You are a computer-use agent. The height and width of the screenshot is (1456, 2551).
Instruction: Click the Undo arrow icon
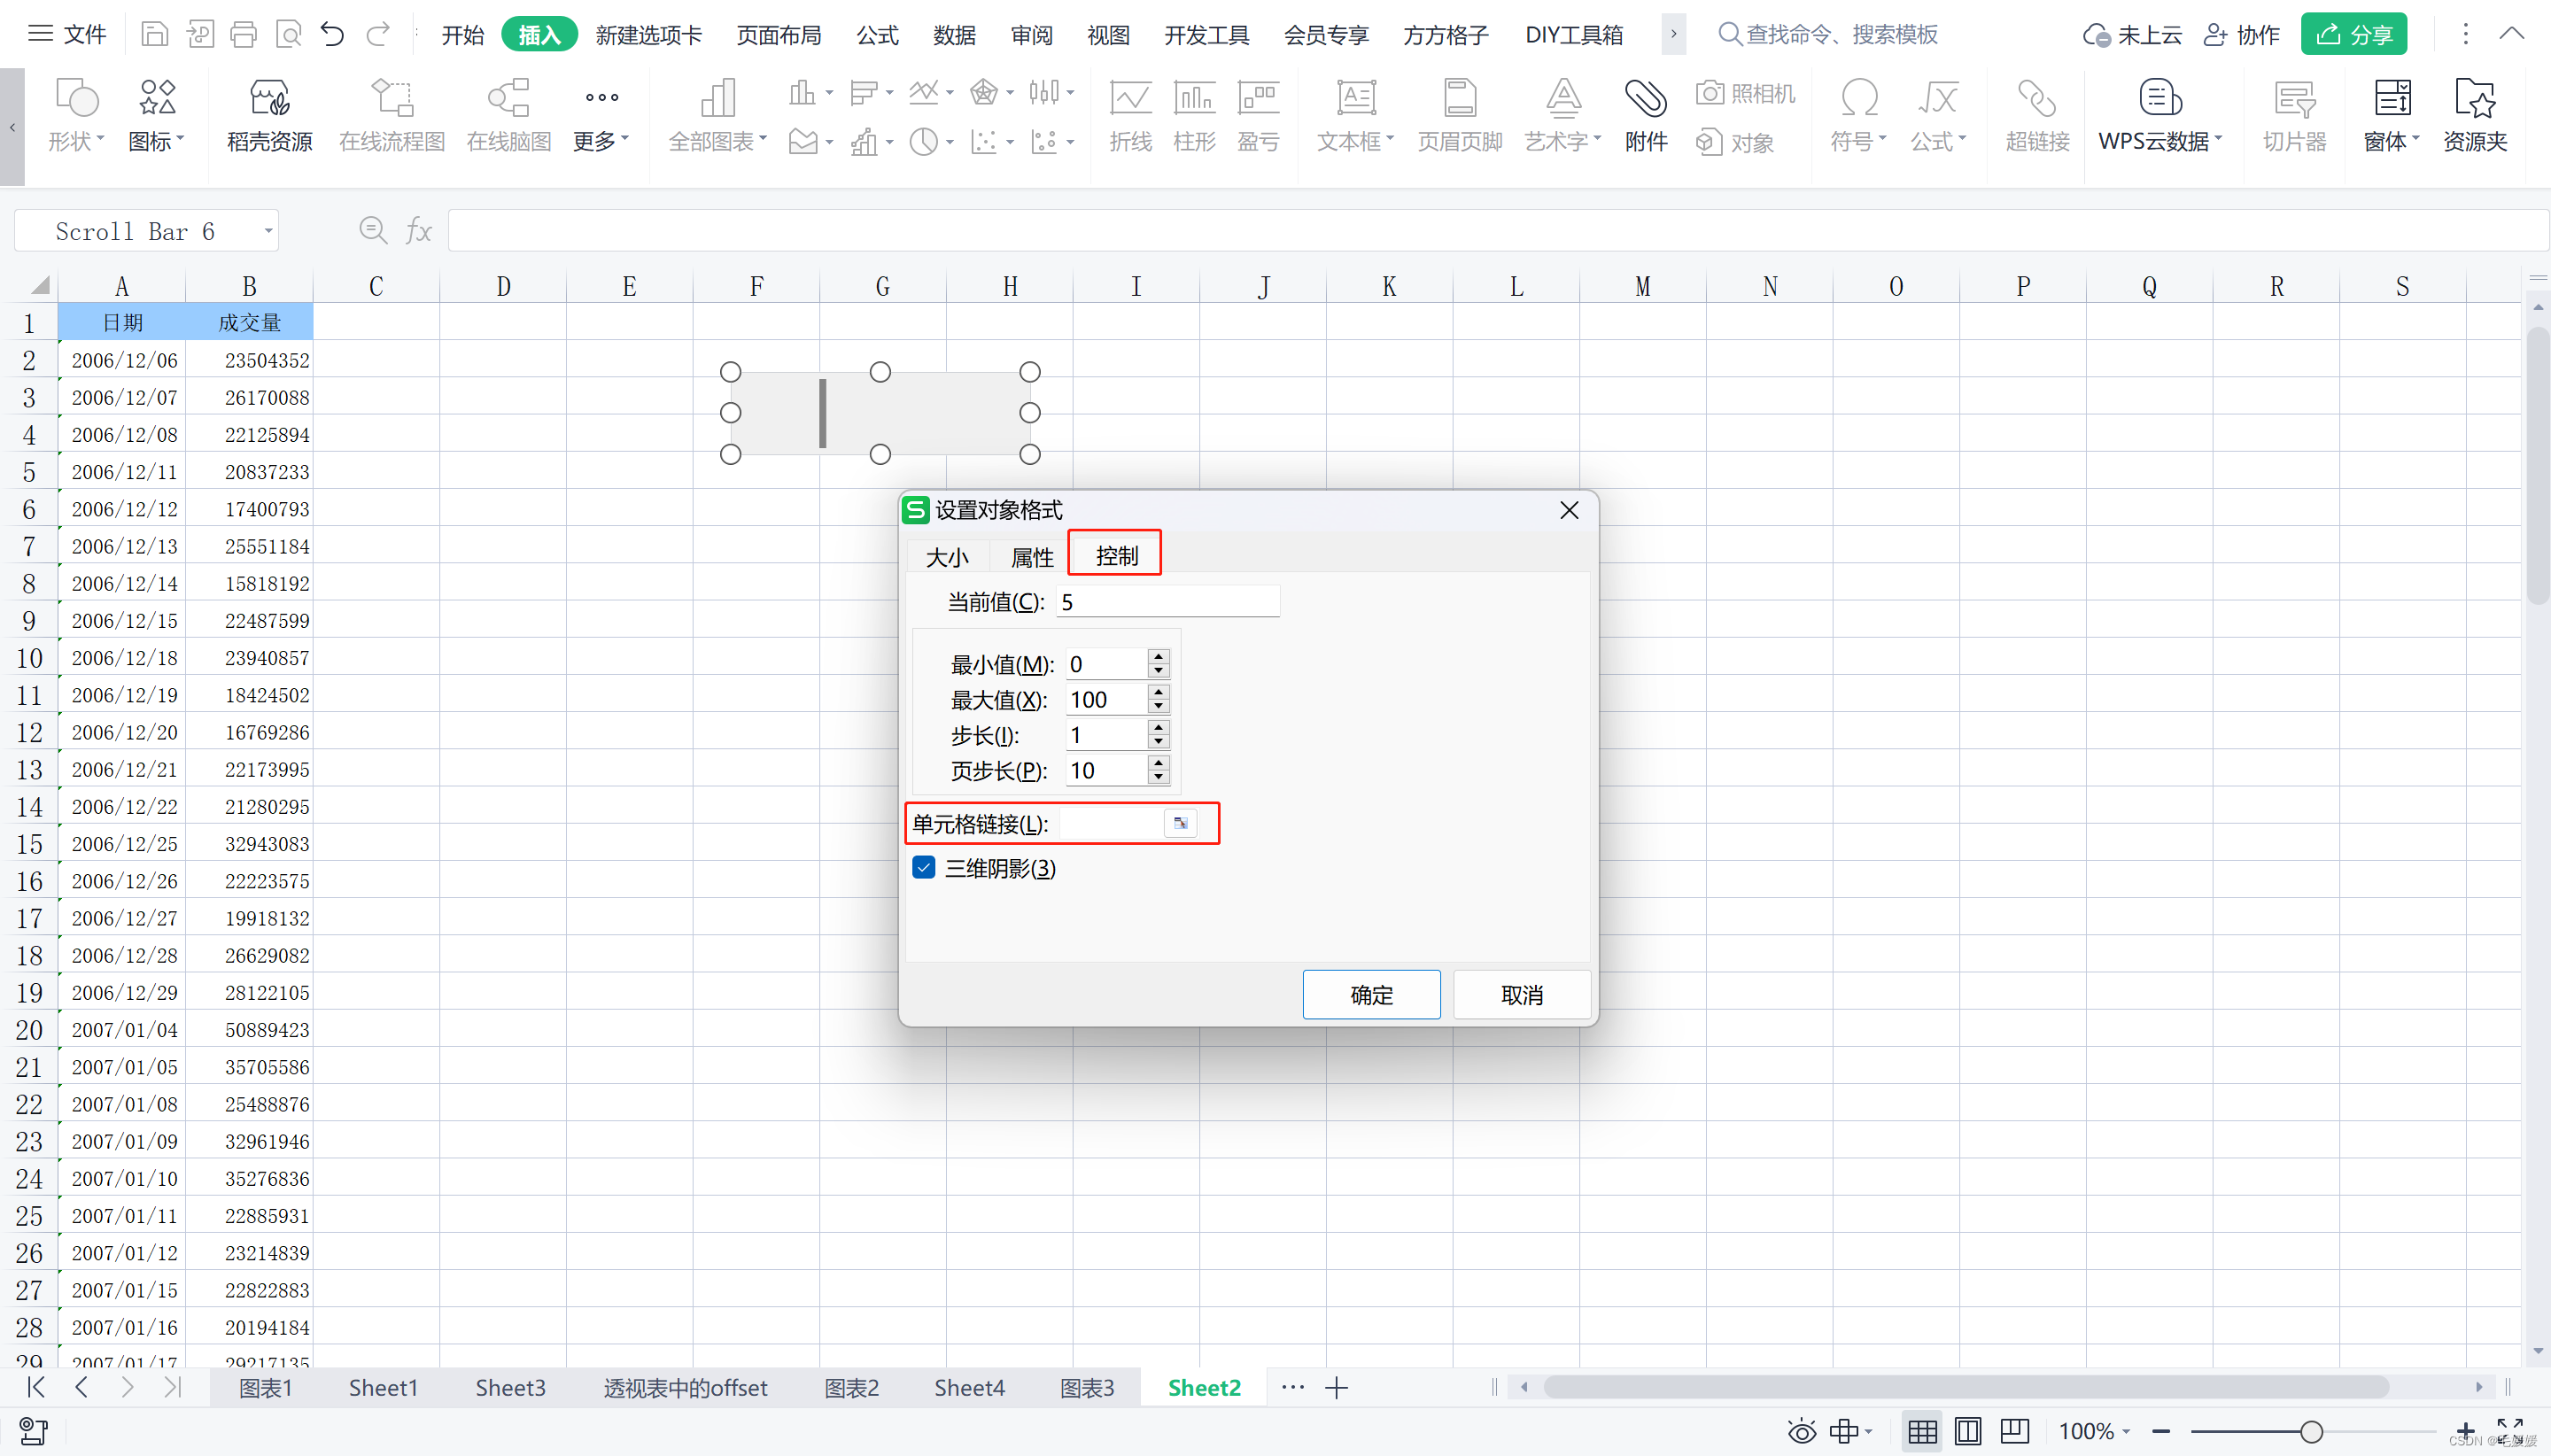332,35
